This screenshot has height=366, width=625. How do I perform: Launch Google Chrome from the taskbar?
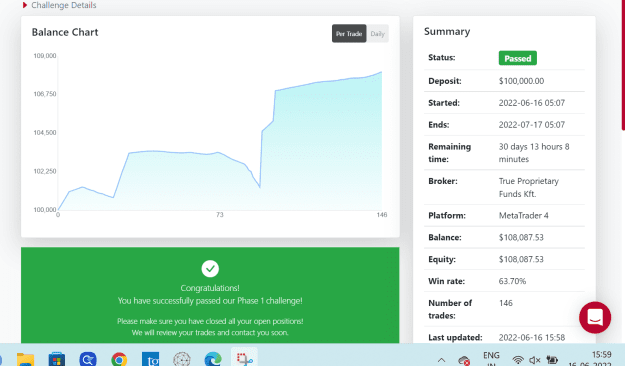(x=119, y=359)
